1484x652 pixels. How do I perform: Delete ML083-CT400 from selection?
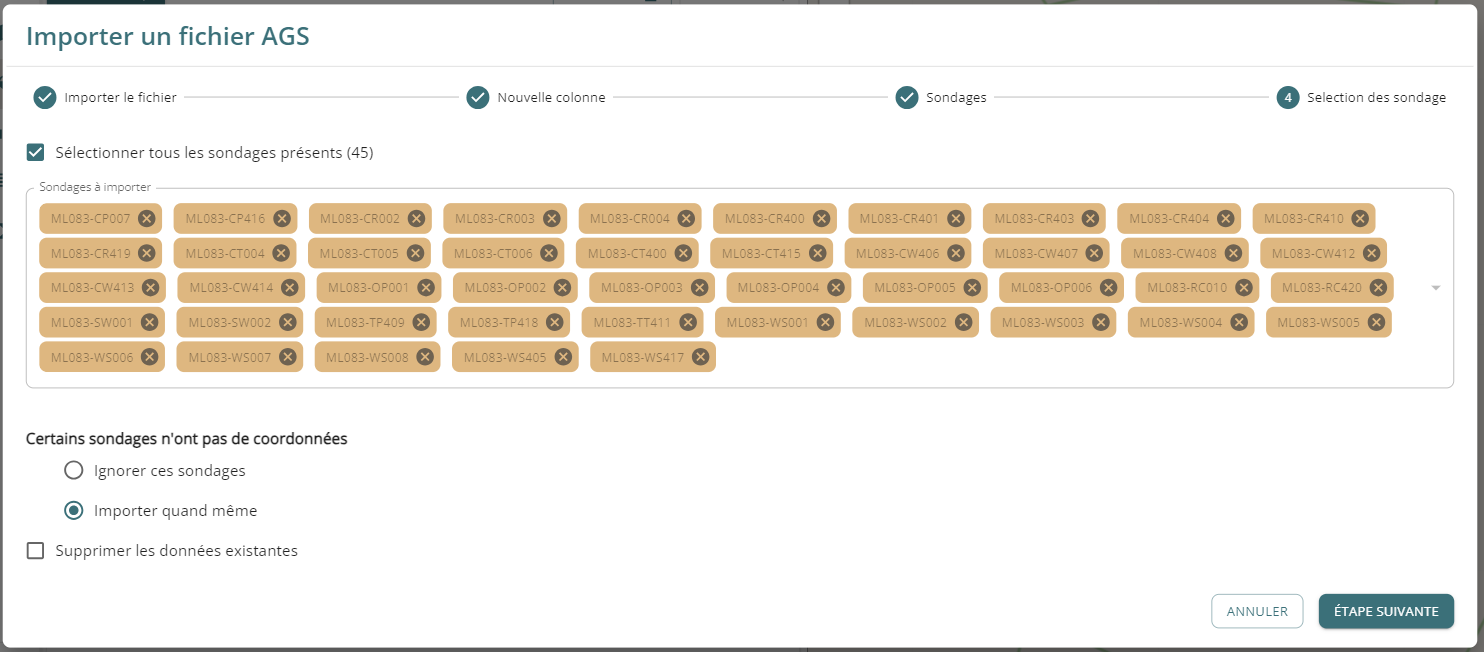pyautogui.click(x=683, y=254)
